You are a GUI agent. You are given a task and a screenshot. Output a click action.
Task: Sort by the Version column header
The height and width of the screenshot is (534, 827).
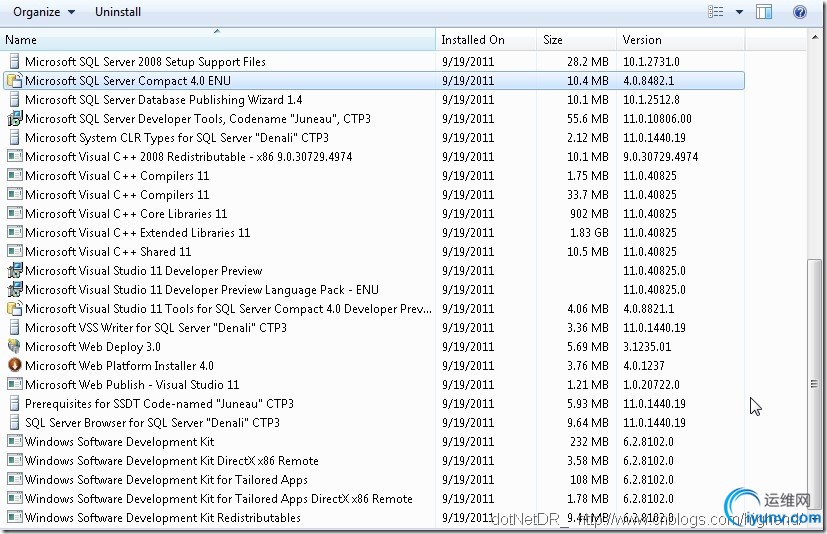[x=680, y=40]
